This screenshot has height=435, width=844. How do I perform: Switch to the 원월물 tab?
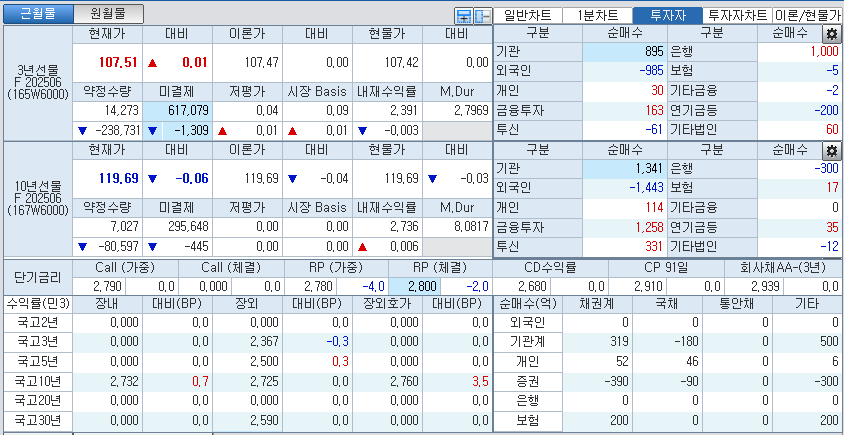pyautogui.click(x=109, y=14)
